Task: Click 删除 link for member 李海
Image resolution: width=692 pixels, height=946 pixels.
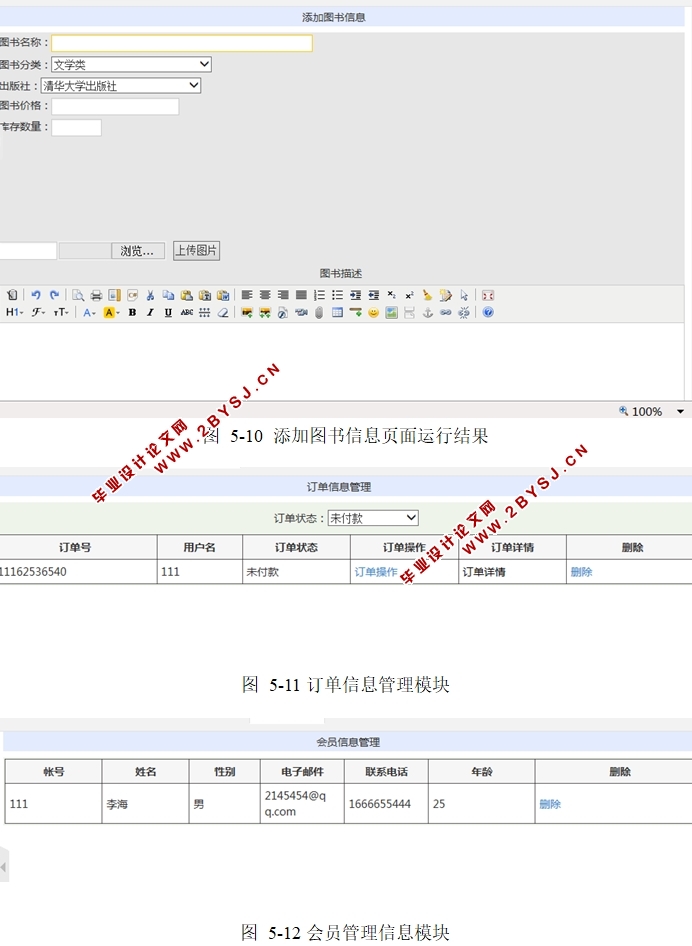Action: coord(550,804)
